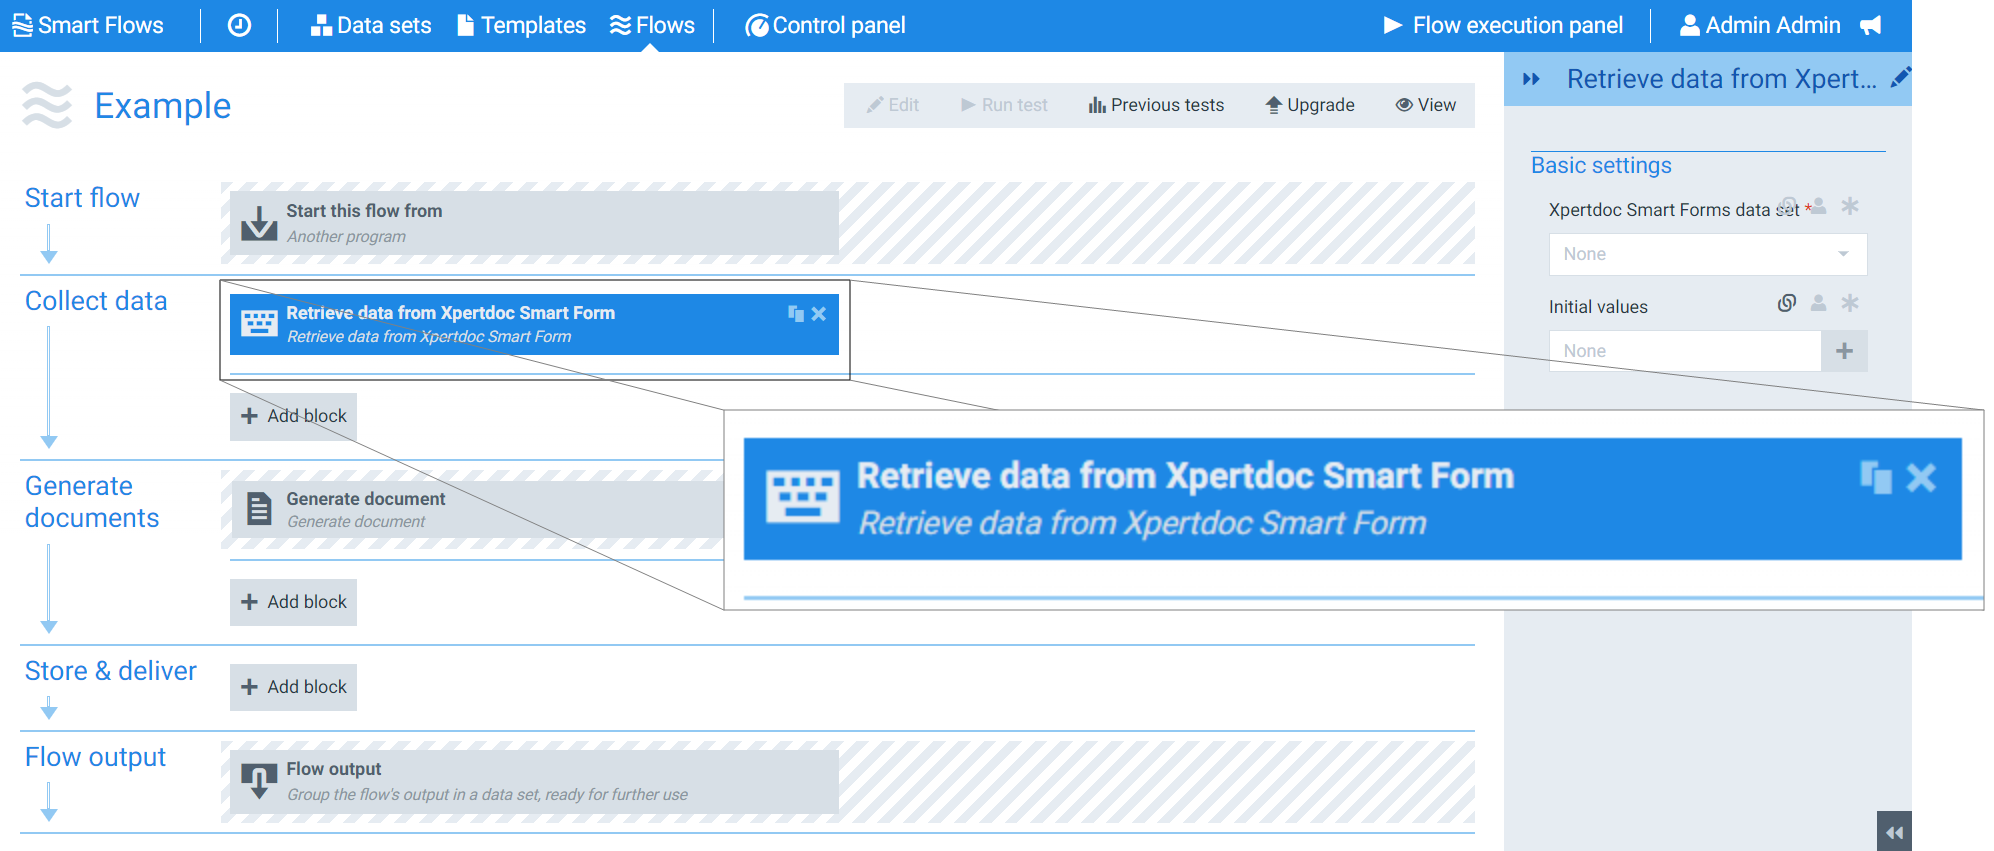Add block in Collect data step
1994x851 pixels.
(x=293, y=416)
